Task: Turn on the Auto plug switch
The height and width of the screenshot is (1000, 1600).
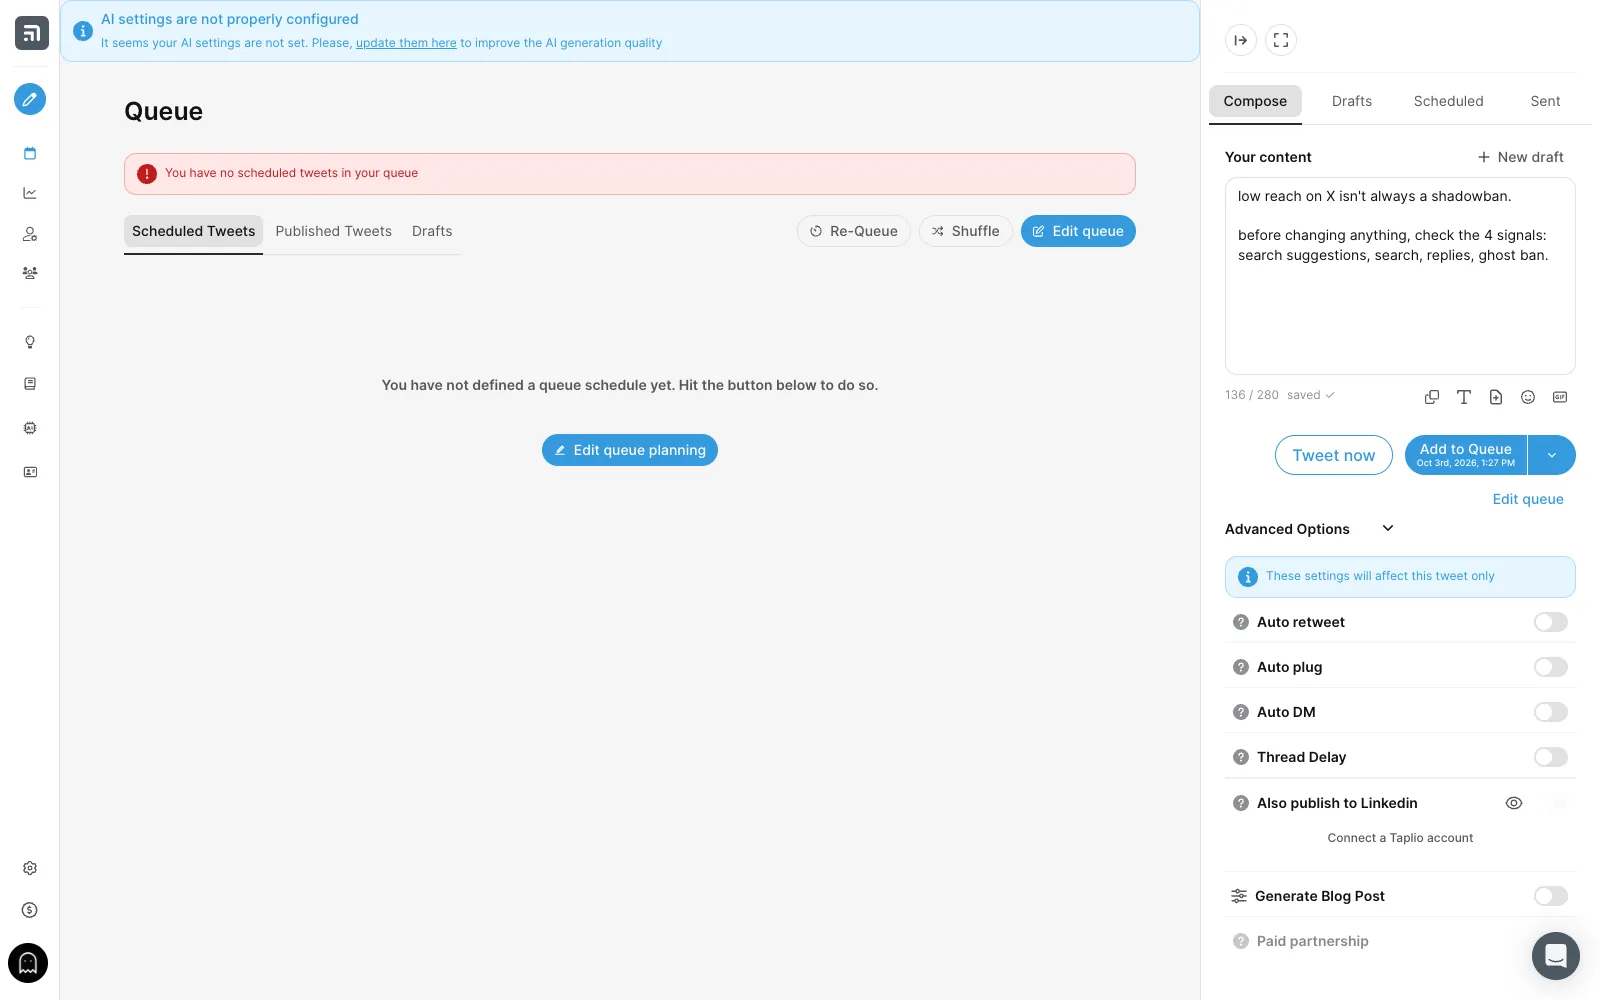Action: 1551,667
